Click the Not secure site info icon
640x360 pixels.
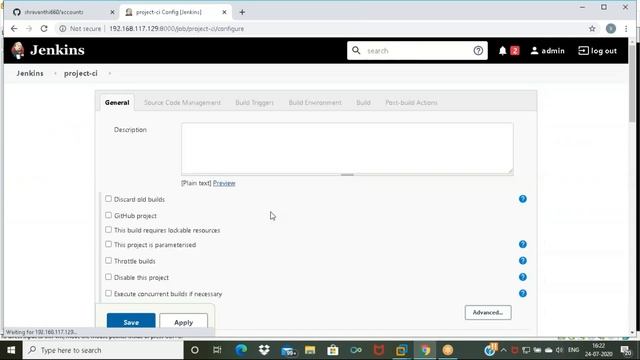click(x=62, y=29)
